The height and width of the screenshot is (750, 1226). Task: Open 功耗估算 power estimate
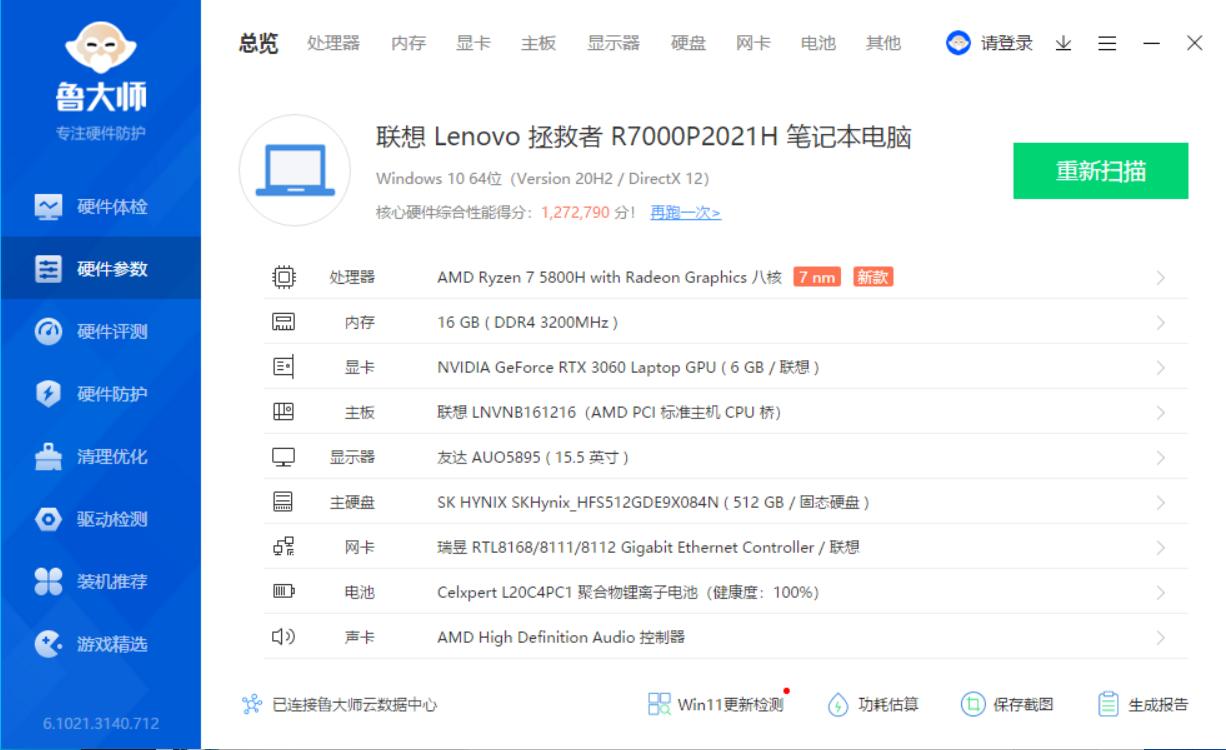point(873,704)
